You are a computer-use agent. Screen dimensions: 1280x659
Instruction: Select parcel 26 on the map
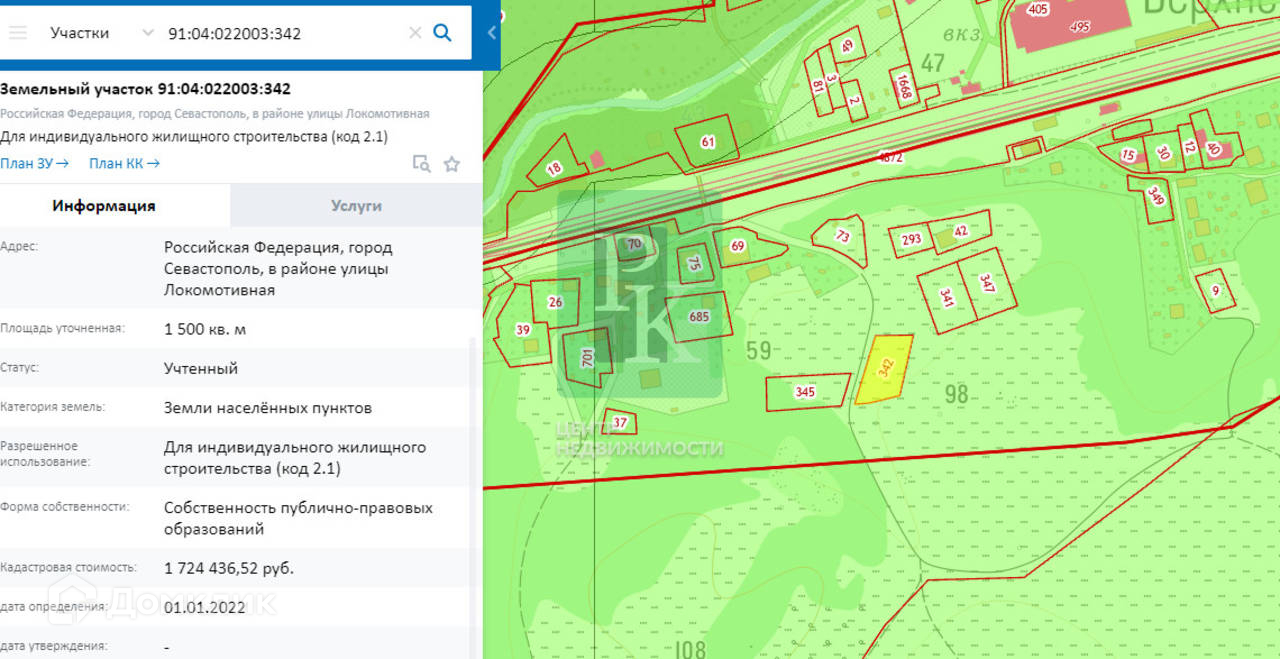coord(555,302)
